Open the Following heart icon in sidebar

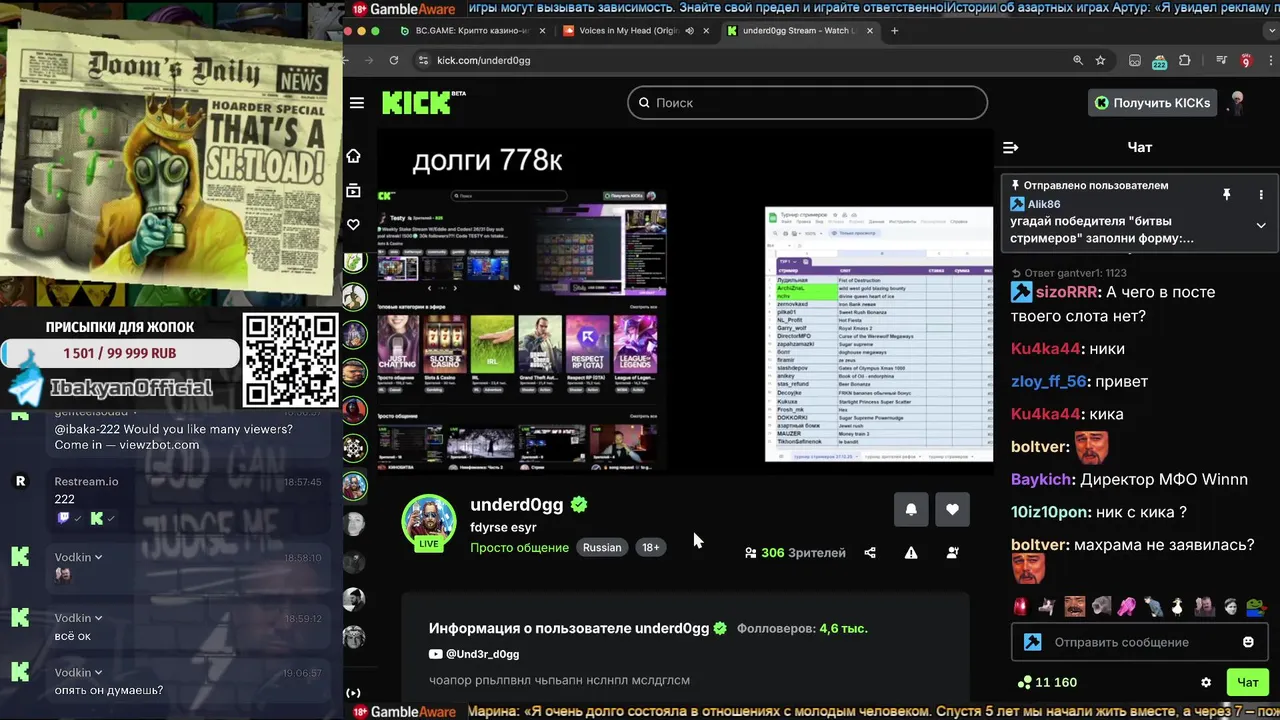(x=353, y=225)
